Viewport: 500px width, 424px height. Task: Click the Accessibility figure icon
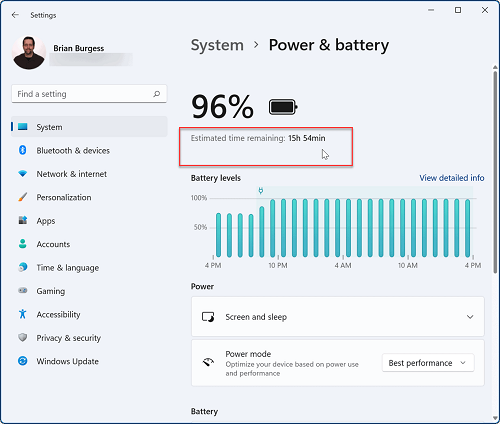(x=22, y=314)
